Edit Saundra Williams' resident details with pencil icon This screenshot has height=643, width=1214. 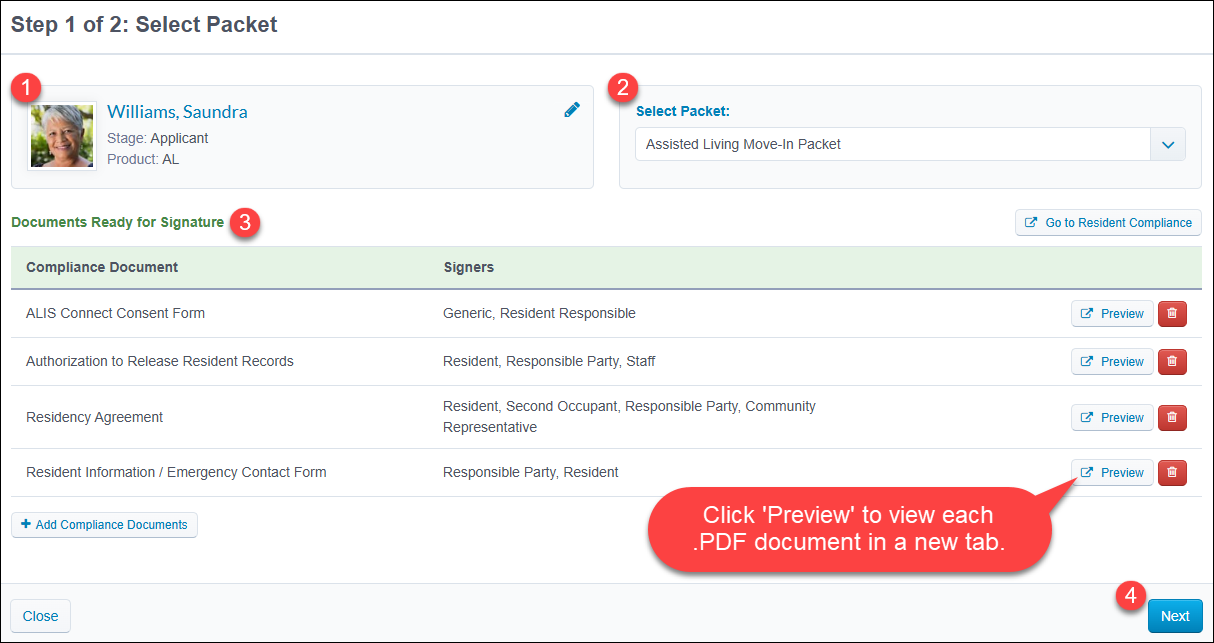click(x=572, y=110)
